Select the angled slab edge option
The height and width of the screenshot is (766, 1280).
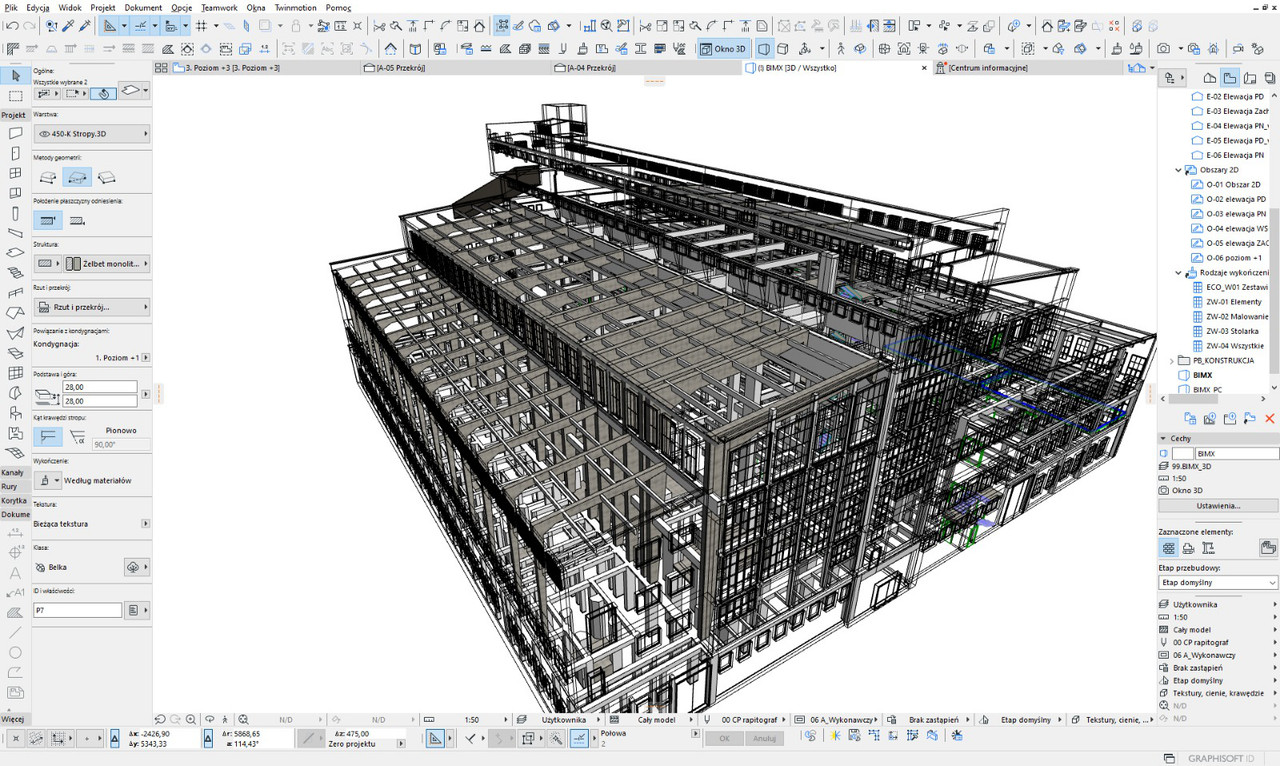click(x=77, y=437)
